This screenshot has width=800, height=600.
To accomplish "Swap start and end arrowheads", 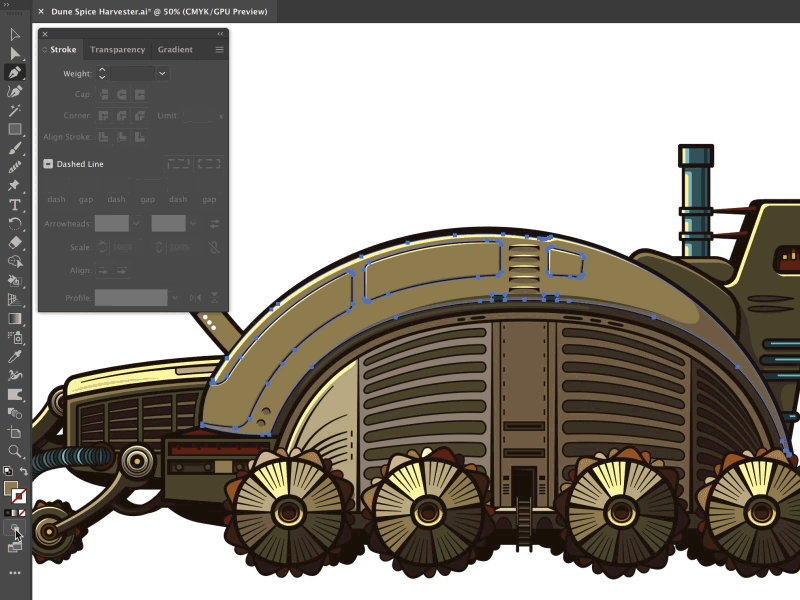I will 215,223.
